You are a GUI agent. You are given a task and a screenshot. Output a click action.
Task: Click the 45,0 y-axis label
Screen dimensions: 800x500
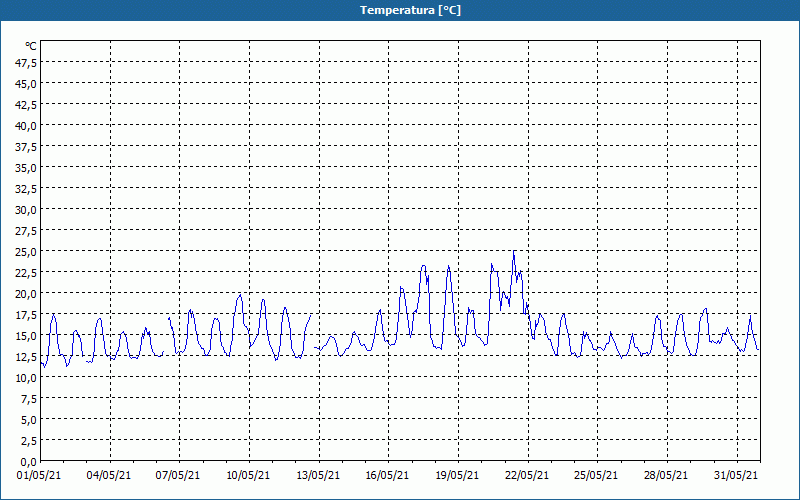[x=27, y=84]
